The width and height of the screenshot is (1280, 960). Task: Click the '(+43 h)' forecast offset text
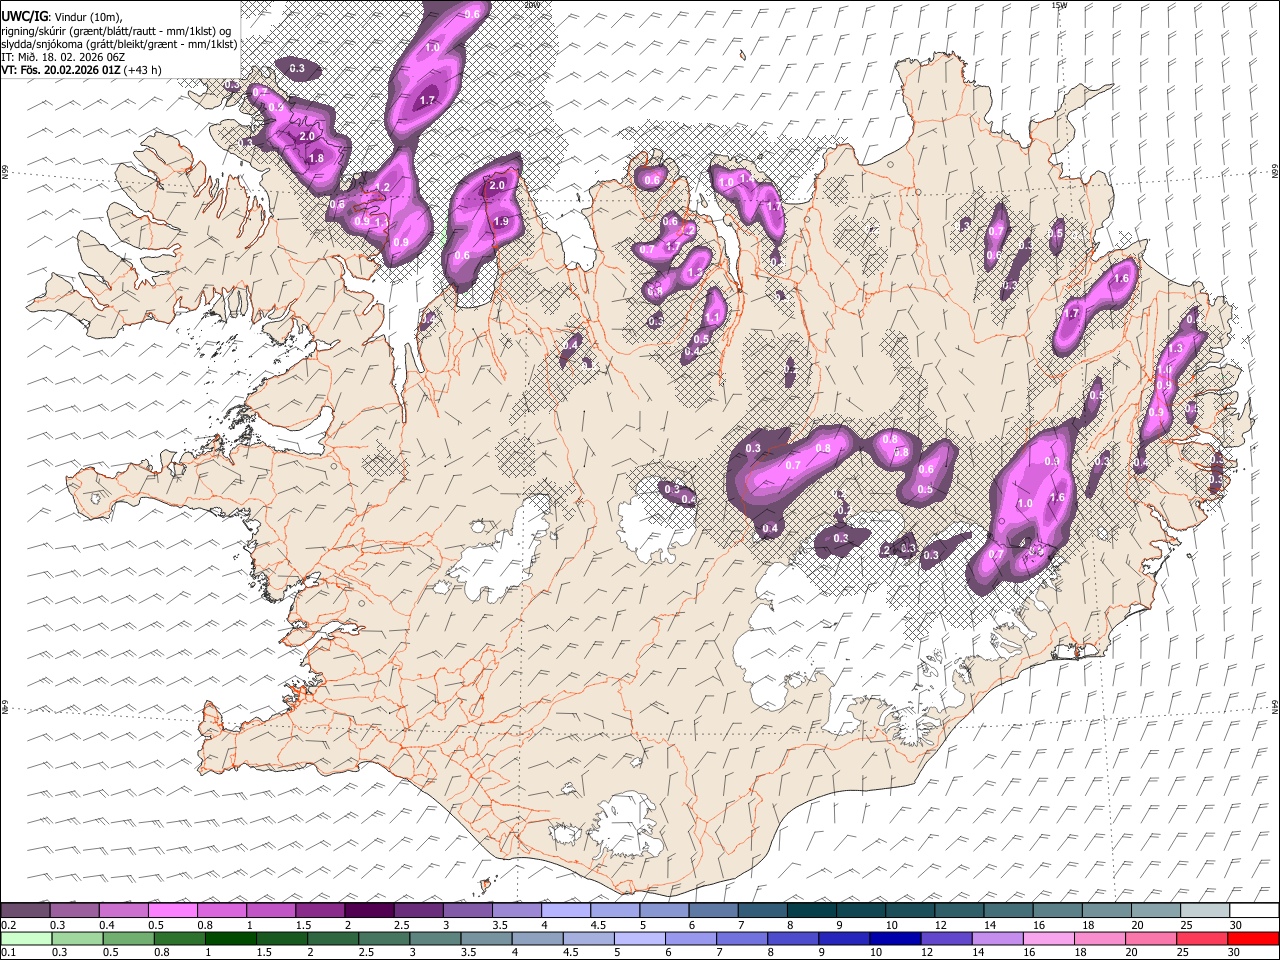coord(143,70)
